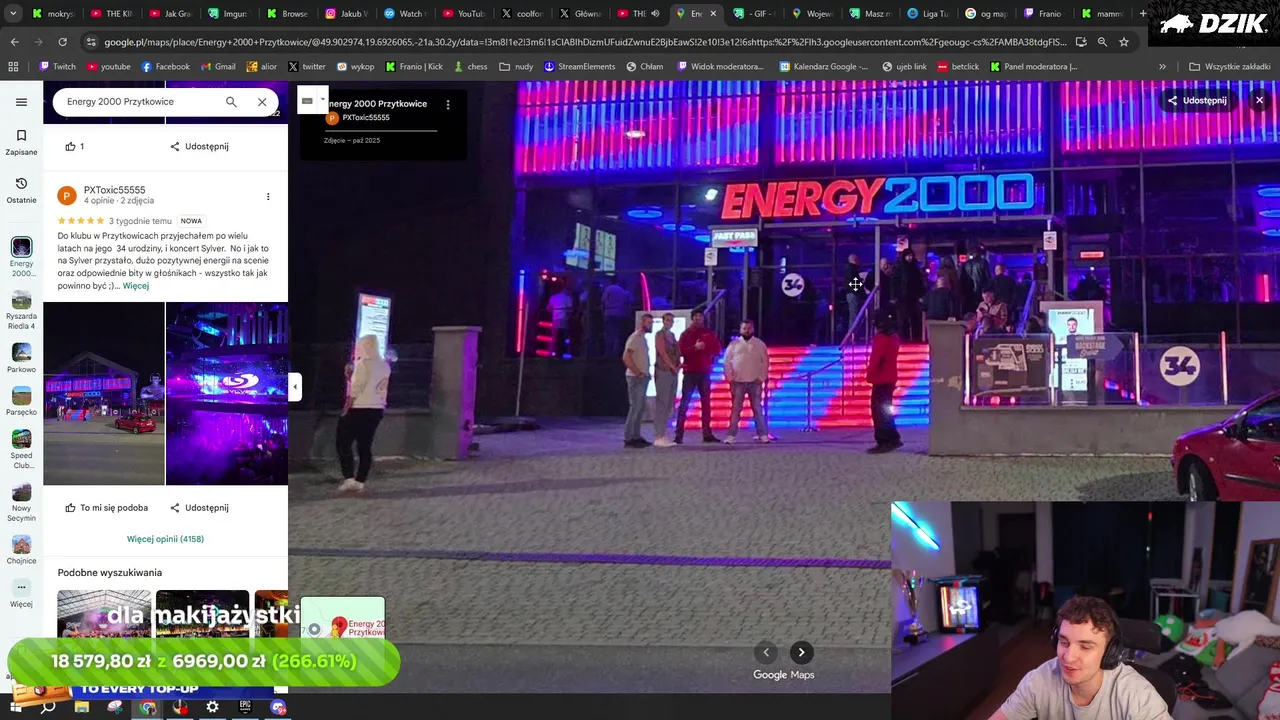This screenshot has width=1280, height=720.
Task: Open Chojnice recent item in sidebar
Action: (21, 549)
